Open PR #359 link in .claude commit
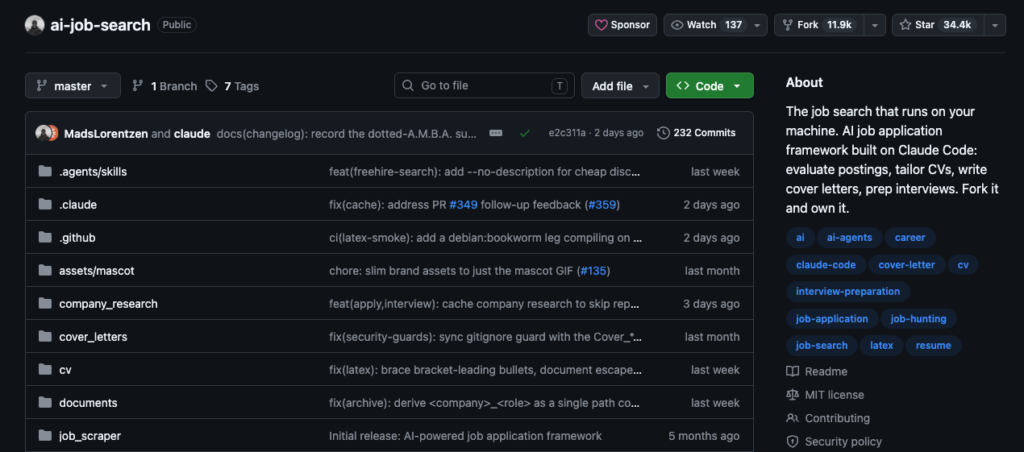Viewport: 1024px width, 452px height. tap(601, 204)
